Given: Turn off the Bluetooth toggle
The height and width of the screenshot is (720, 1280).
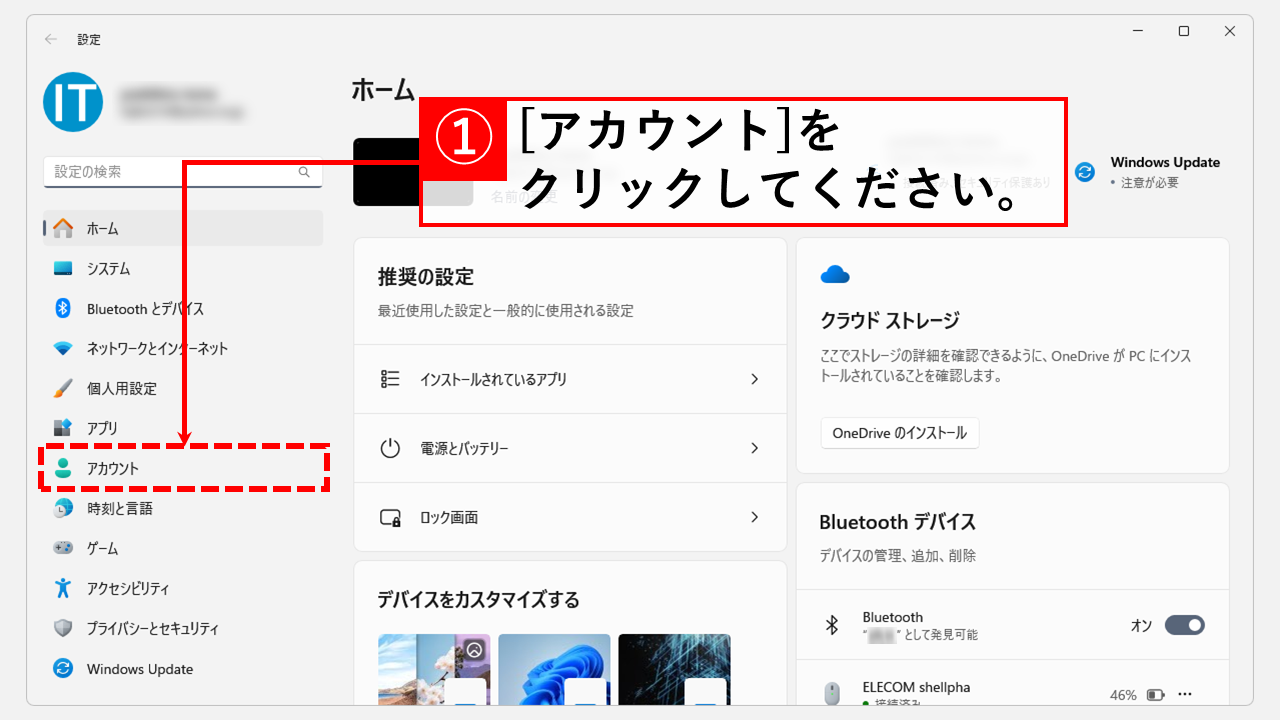Looking at the screenshot, I should point(1185,625).
